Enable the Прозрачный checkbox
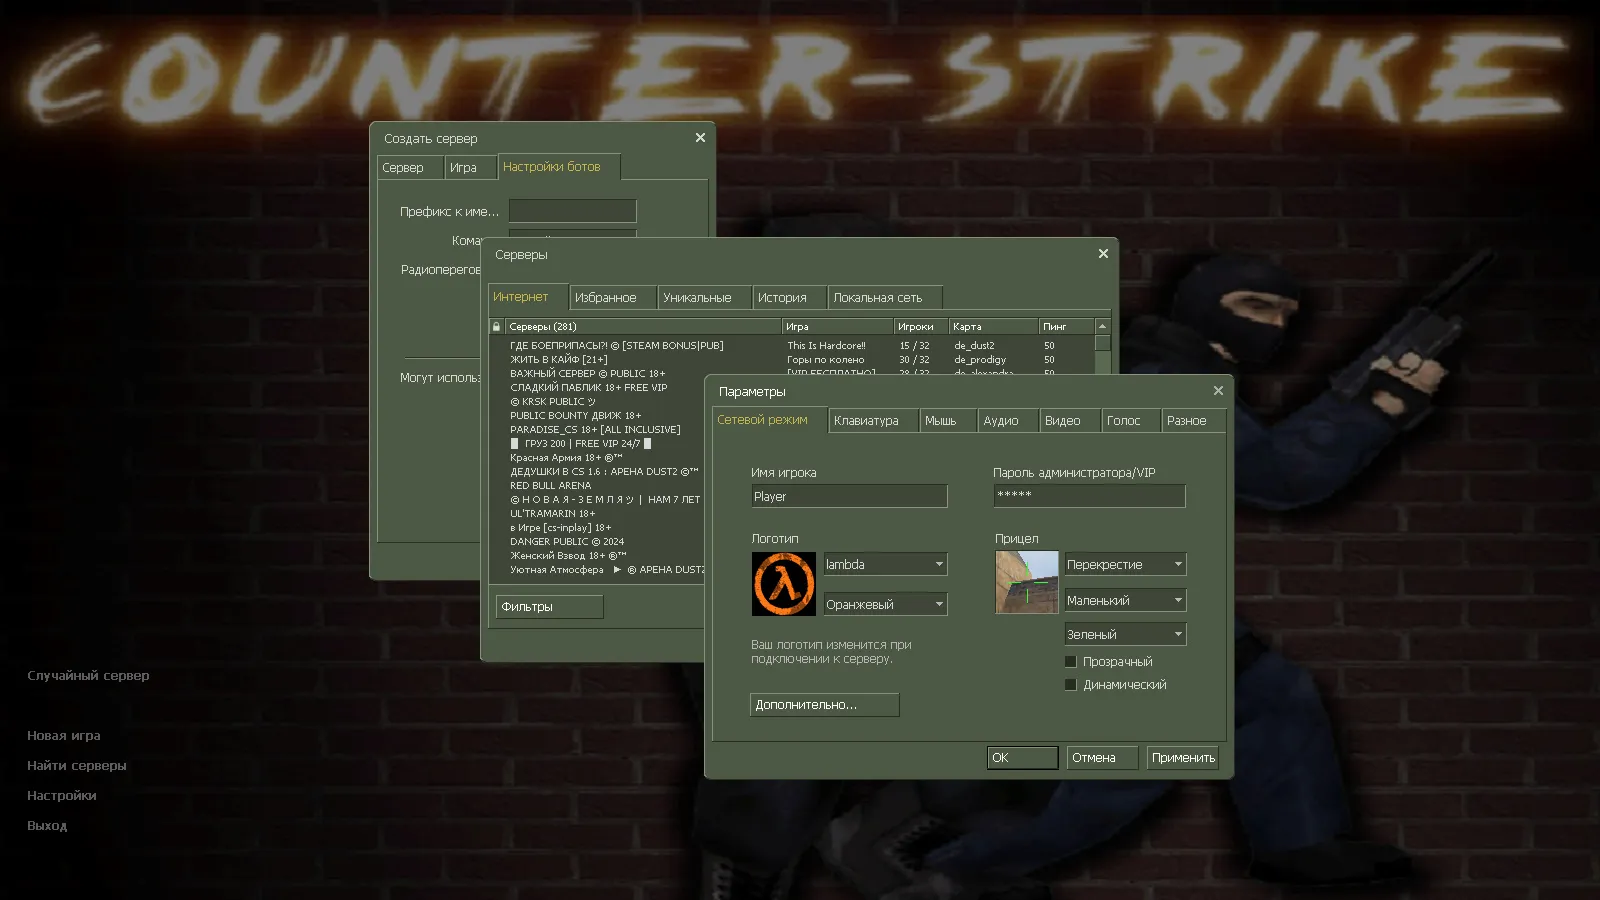This screenshot has height=900, width=1600. (1071, 662)
